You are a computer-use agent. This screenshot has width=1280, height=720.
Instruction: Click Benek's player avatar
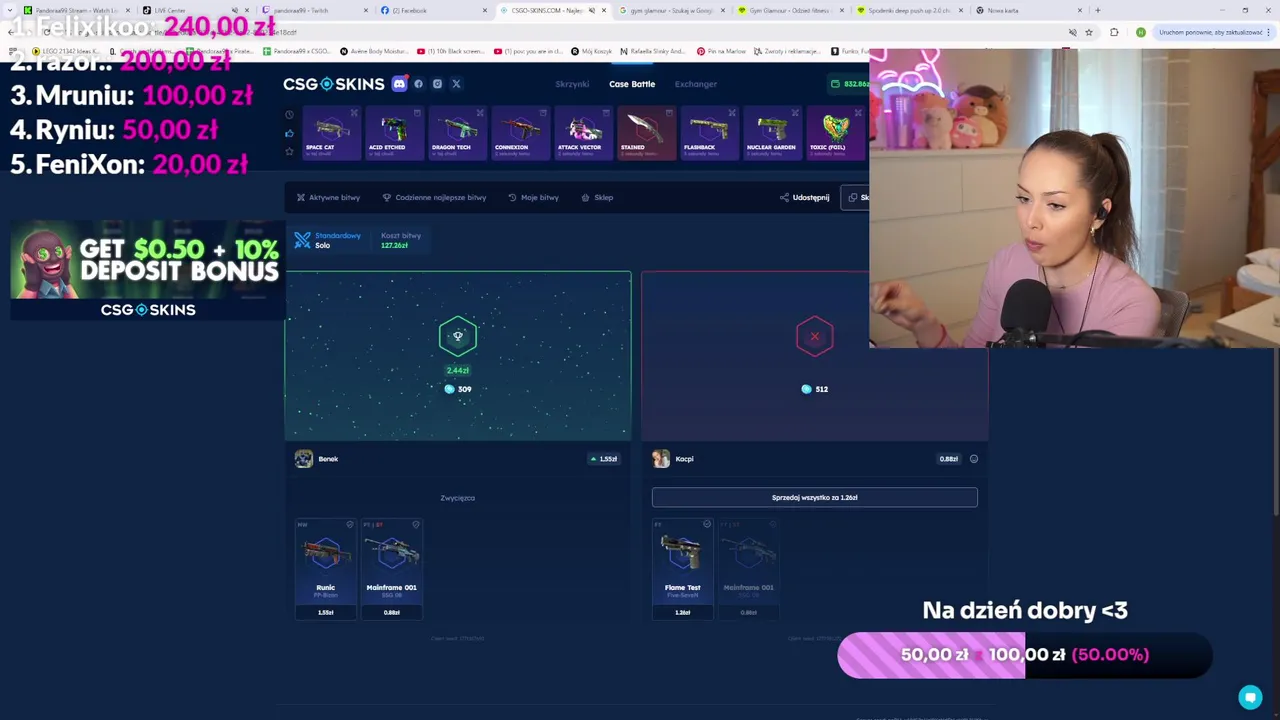(x=304, y=459)
